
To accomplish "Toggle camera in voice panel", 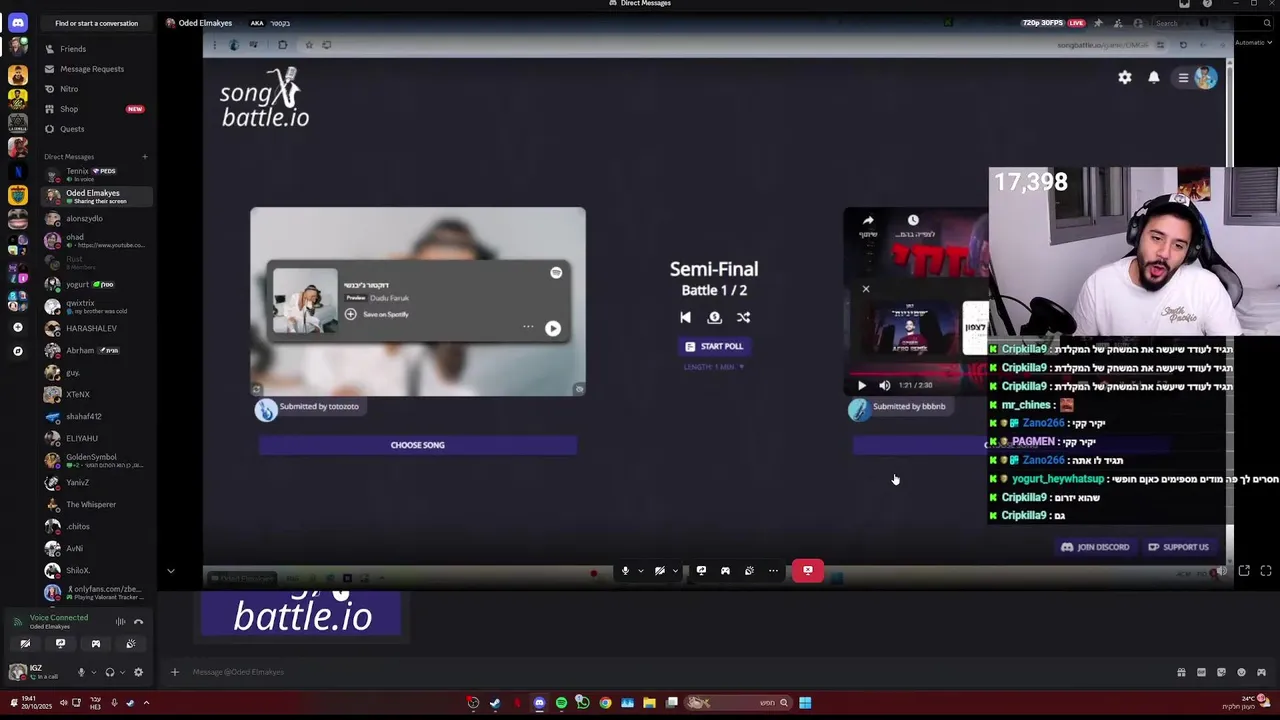I will coord(25,644).
